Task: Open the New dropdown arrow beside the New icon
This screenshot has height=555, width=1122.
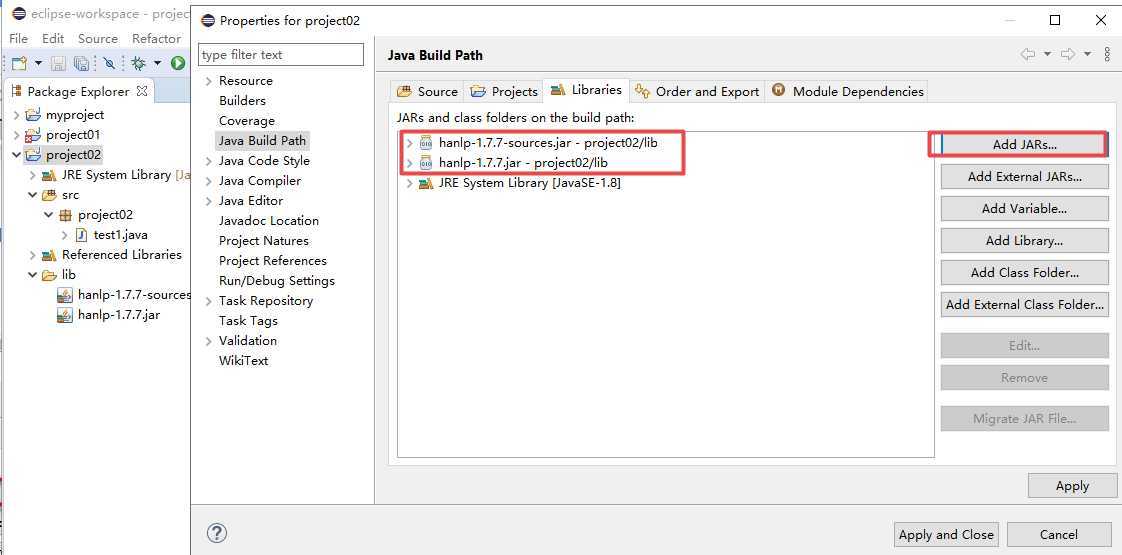Action: tap(38, 64)
